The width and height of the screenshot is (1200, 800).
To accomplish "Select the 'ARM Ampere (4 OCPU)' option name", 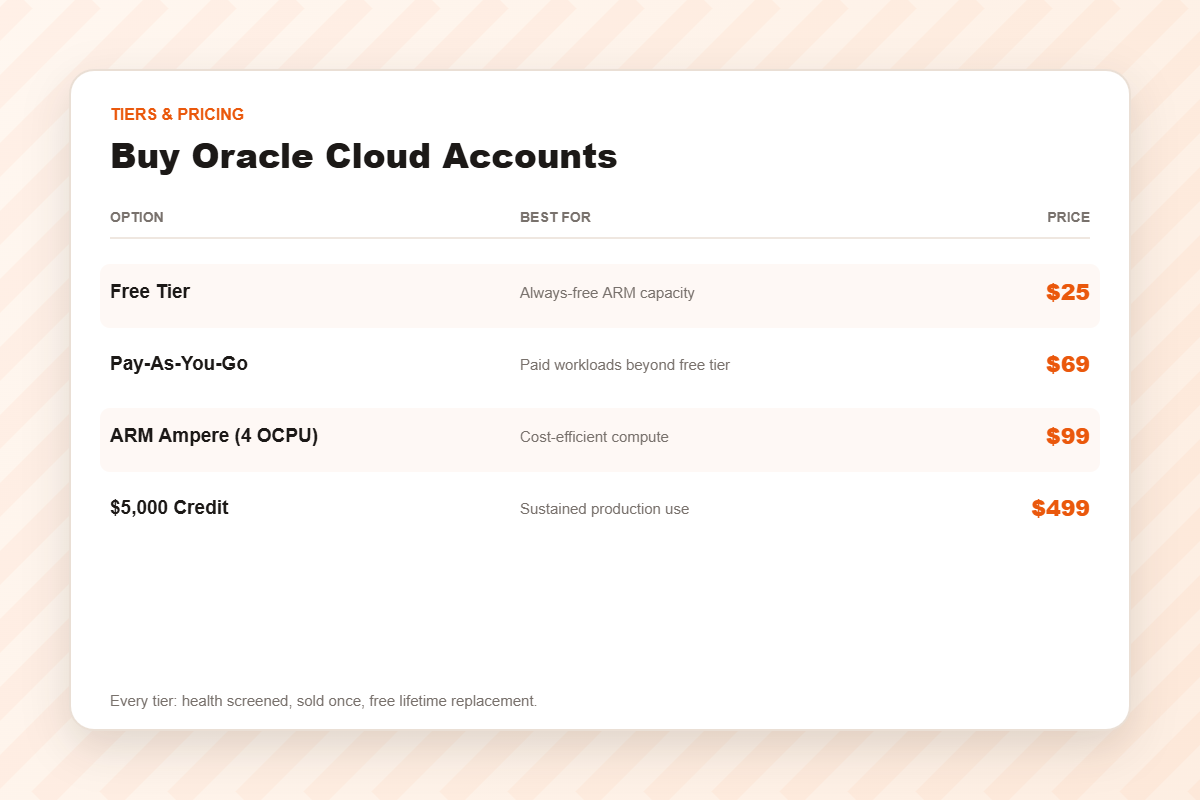I will tap(214, 436).
